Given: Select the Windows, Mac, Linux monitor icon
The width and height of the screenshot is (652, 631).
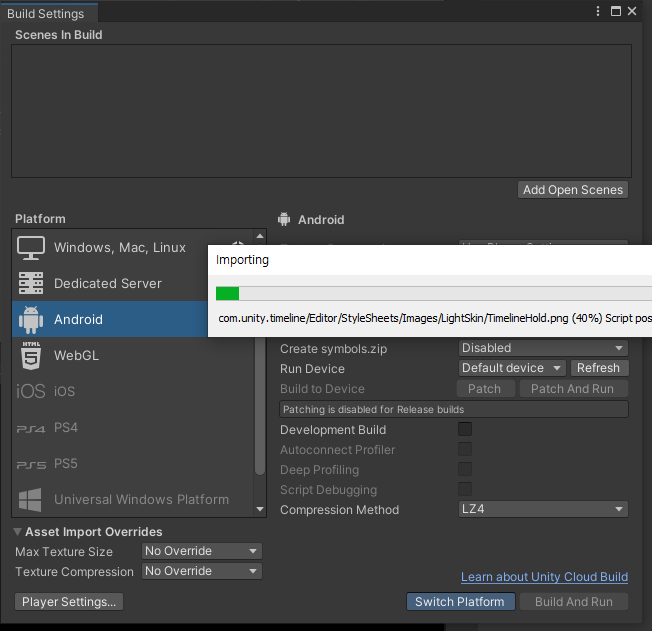Looking at the screenshot, I should 31,247.
